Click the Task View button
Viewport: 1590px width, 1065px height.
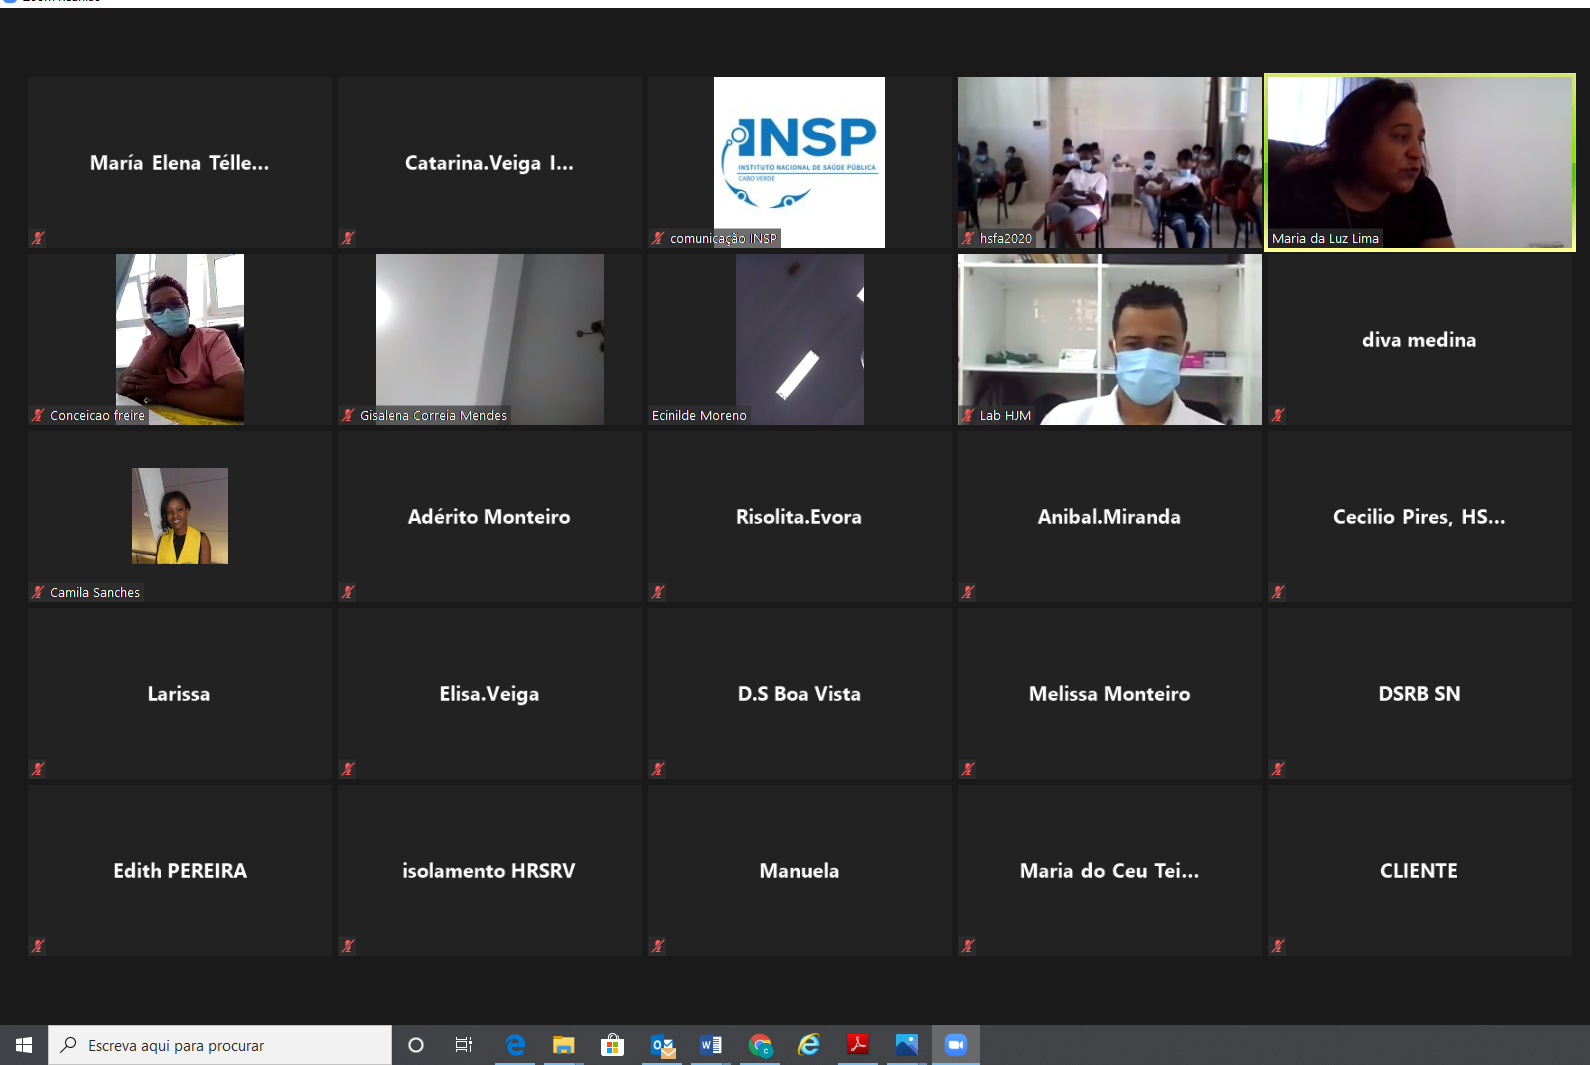click(x=464, y=1045)
